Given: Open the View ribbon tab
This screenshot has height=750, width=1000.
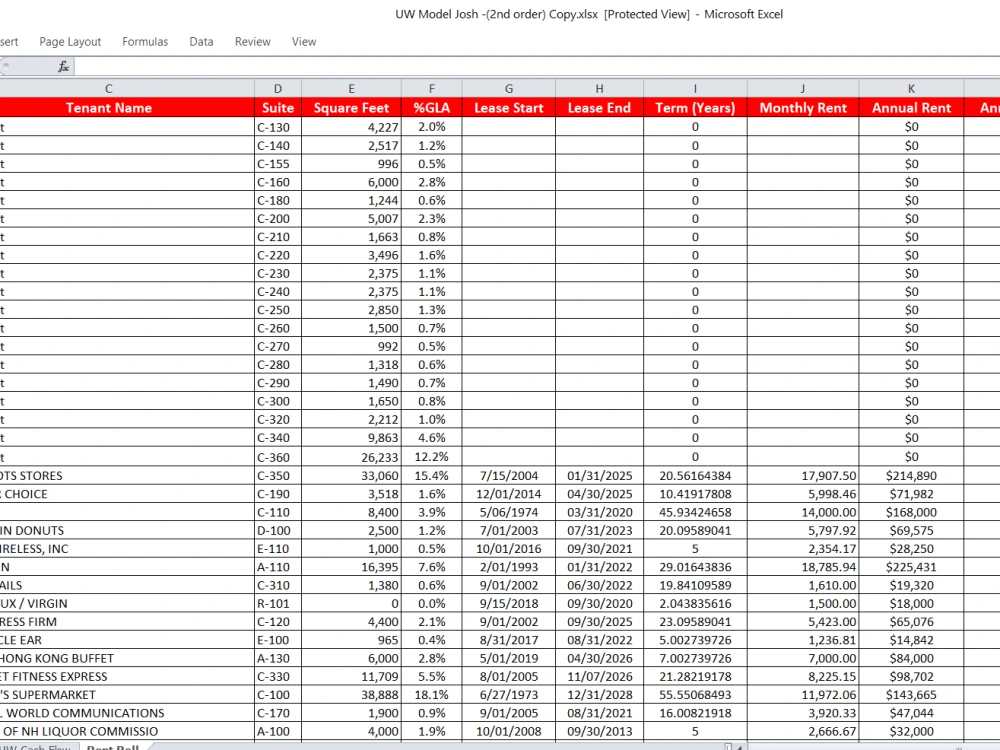Looking at the screenshot, I should 304,41.
